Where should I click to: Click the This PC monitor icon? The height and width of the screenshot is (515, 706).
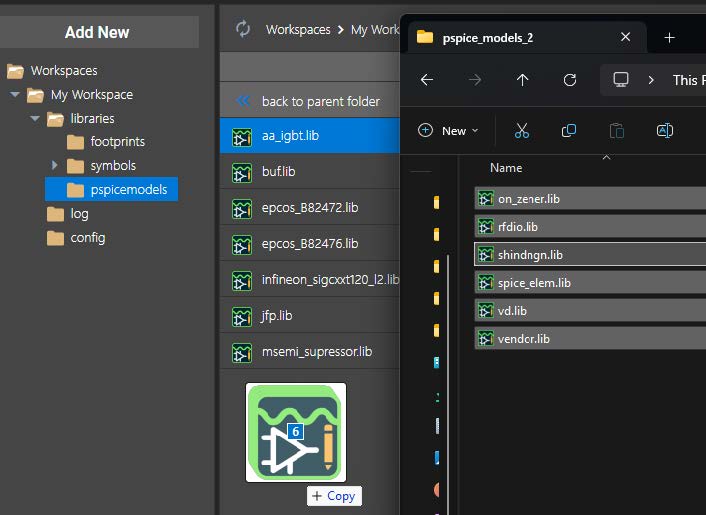tap(621, 80)
